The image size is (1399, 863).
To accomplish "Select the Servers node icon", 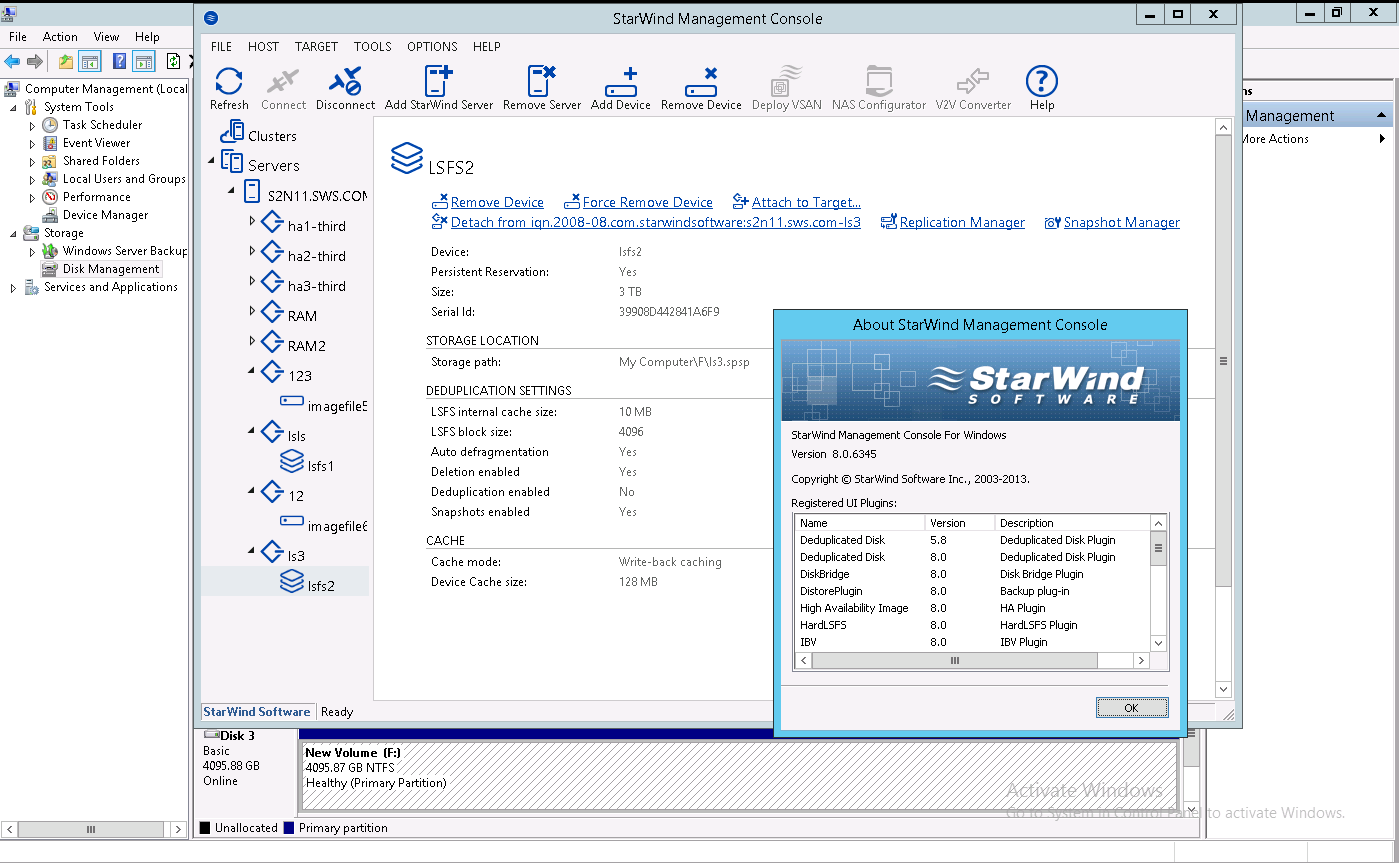I will [x=232, y=161].
